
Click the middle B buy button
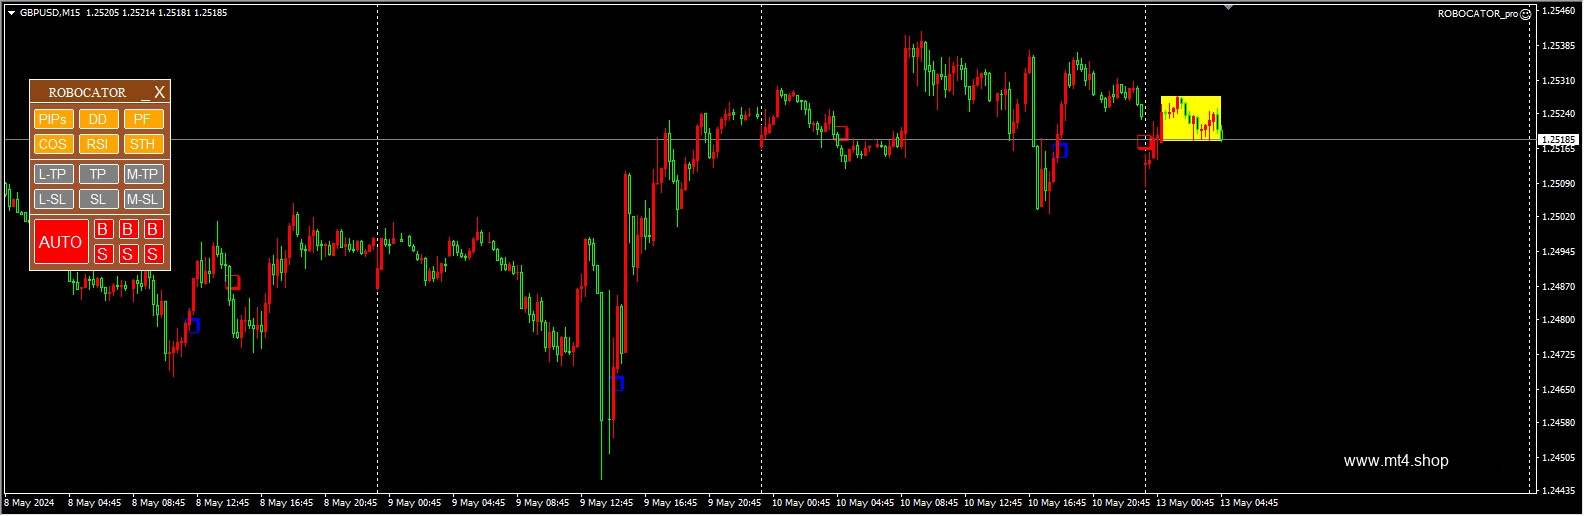click(x=128, y=229)
